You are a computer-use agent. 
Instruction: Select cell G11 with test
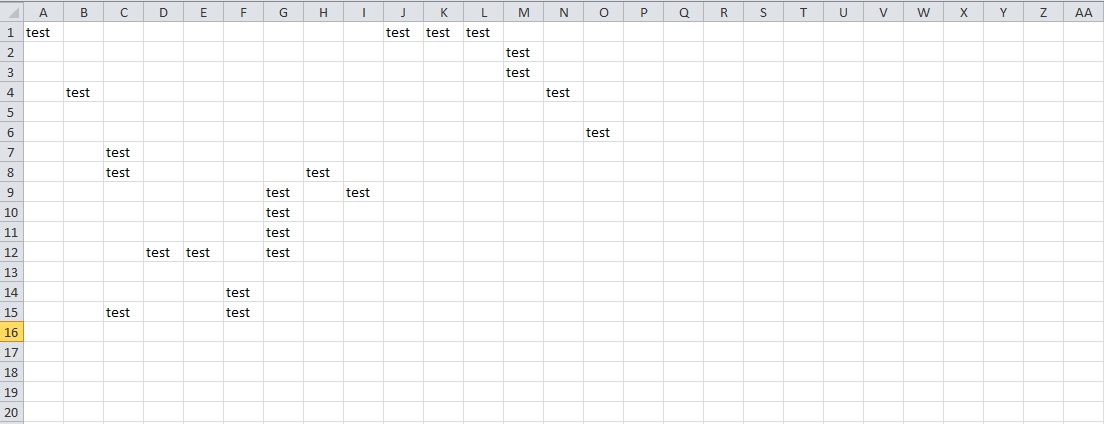[283, 232]
